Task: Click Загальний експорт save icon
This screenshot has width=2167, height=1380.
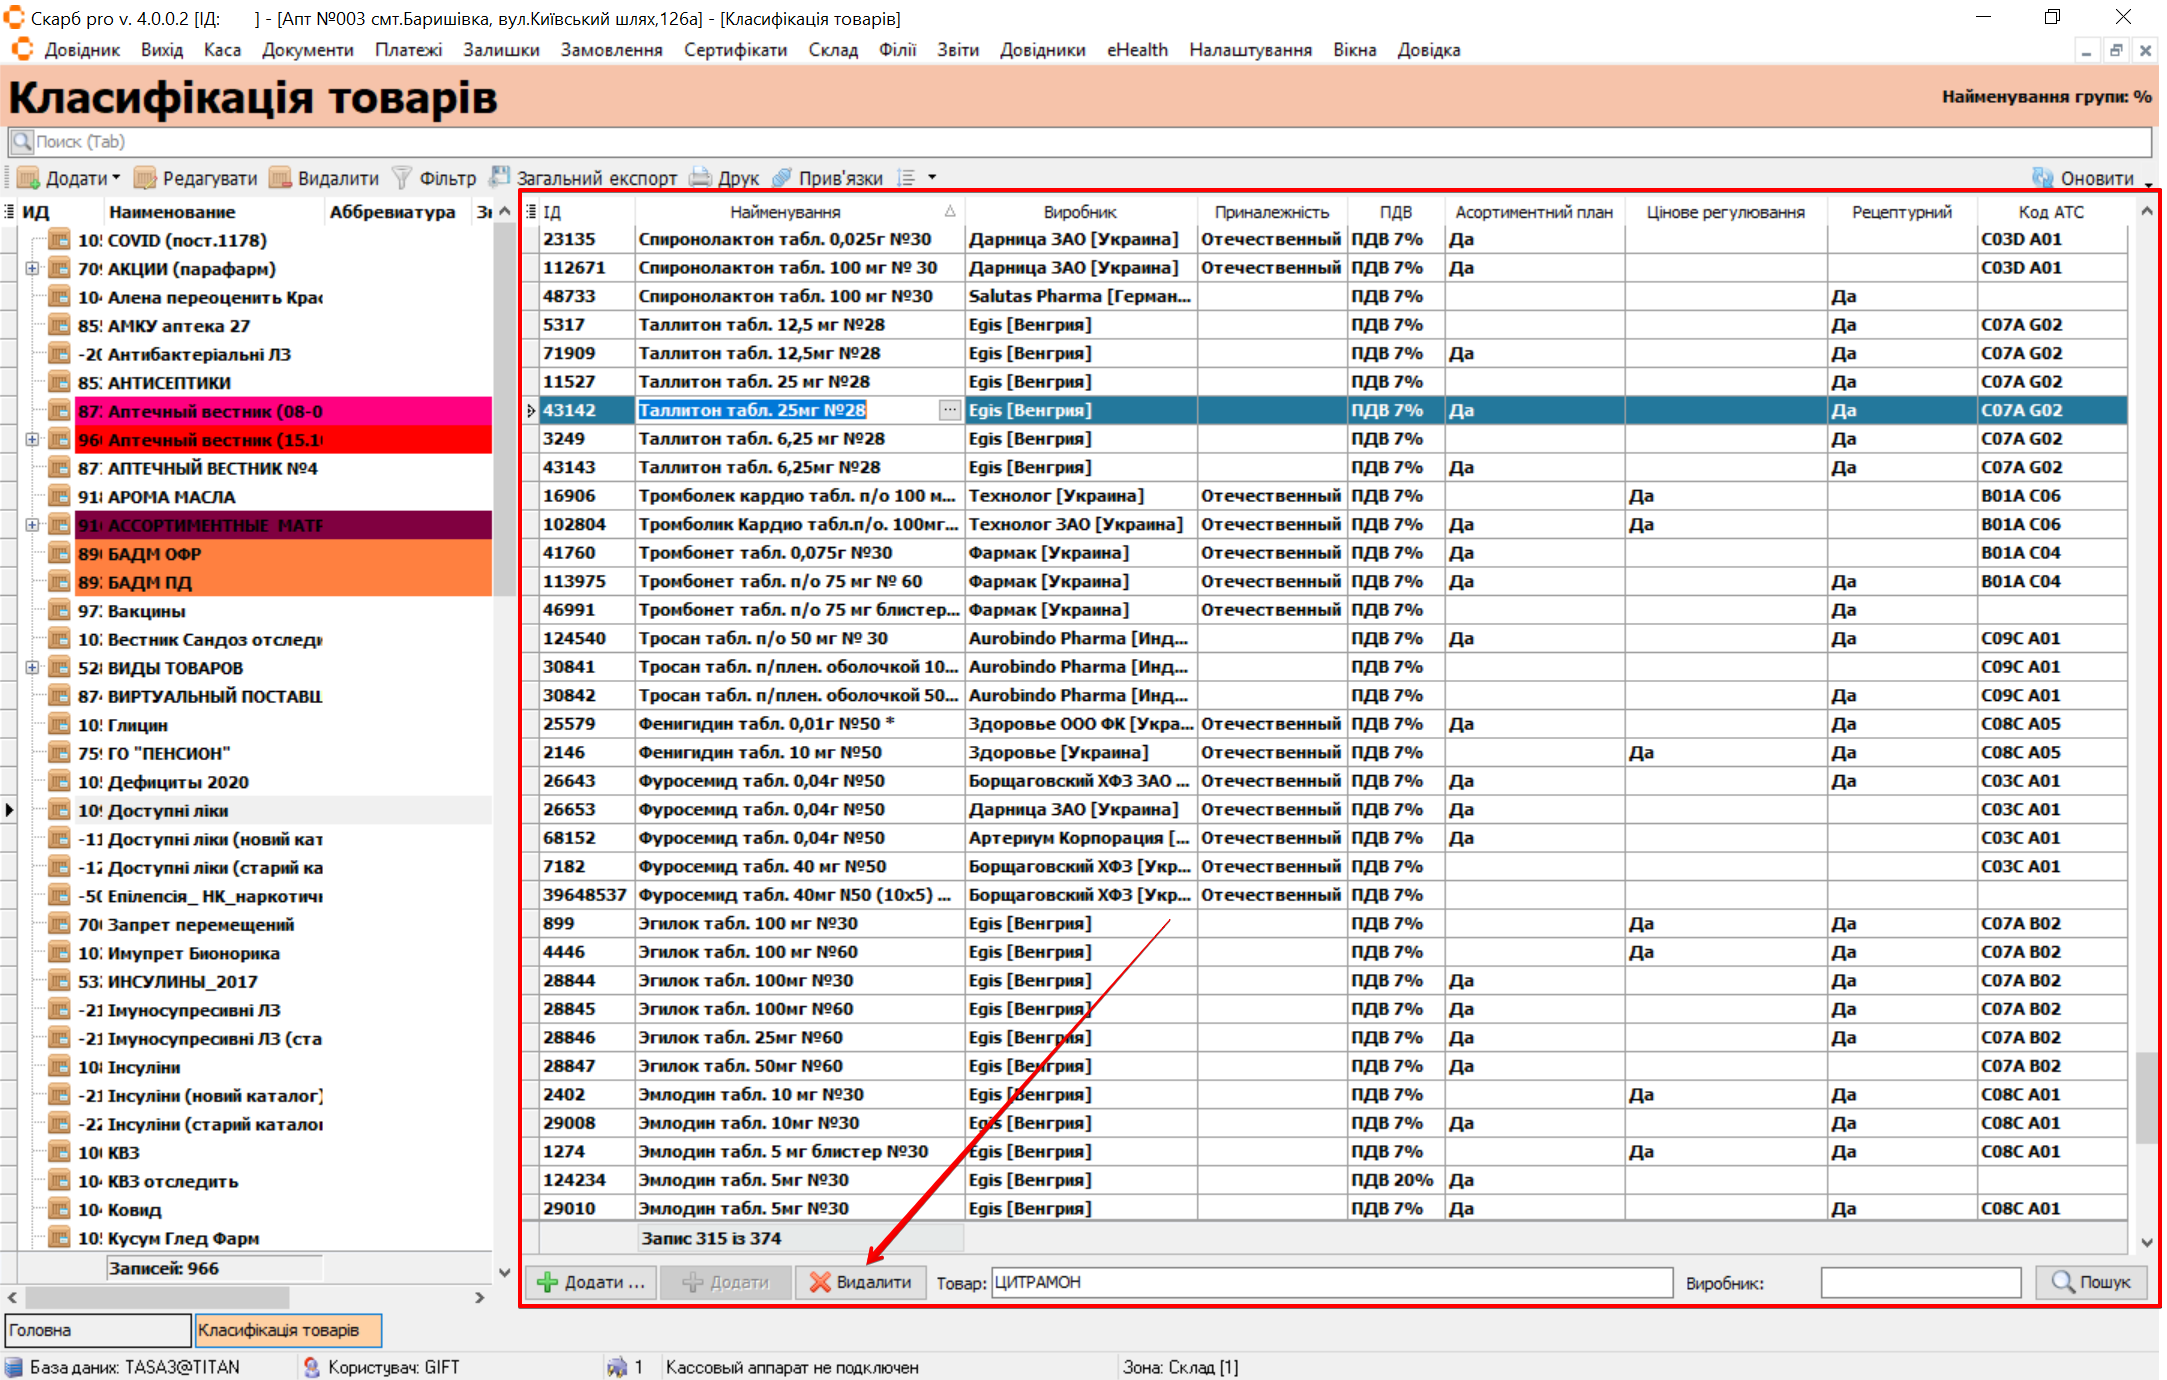Action: pyautogui.click(x=499, y=177)
